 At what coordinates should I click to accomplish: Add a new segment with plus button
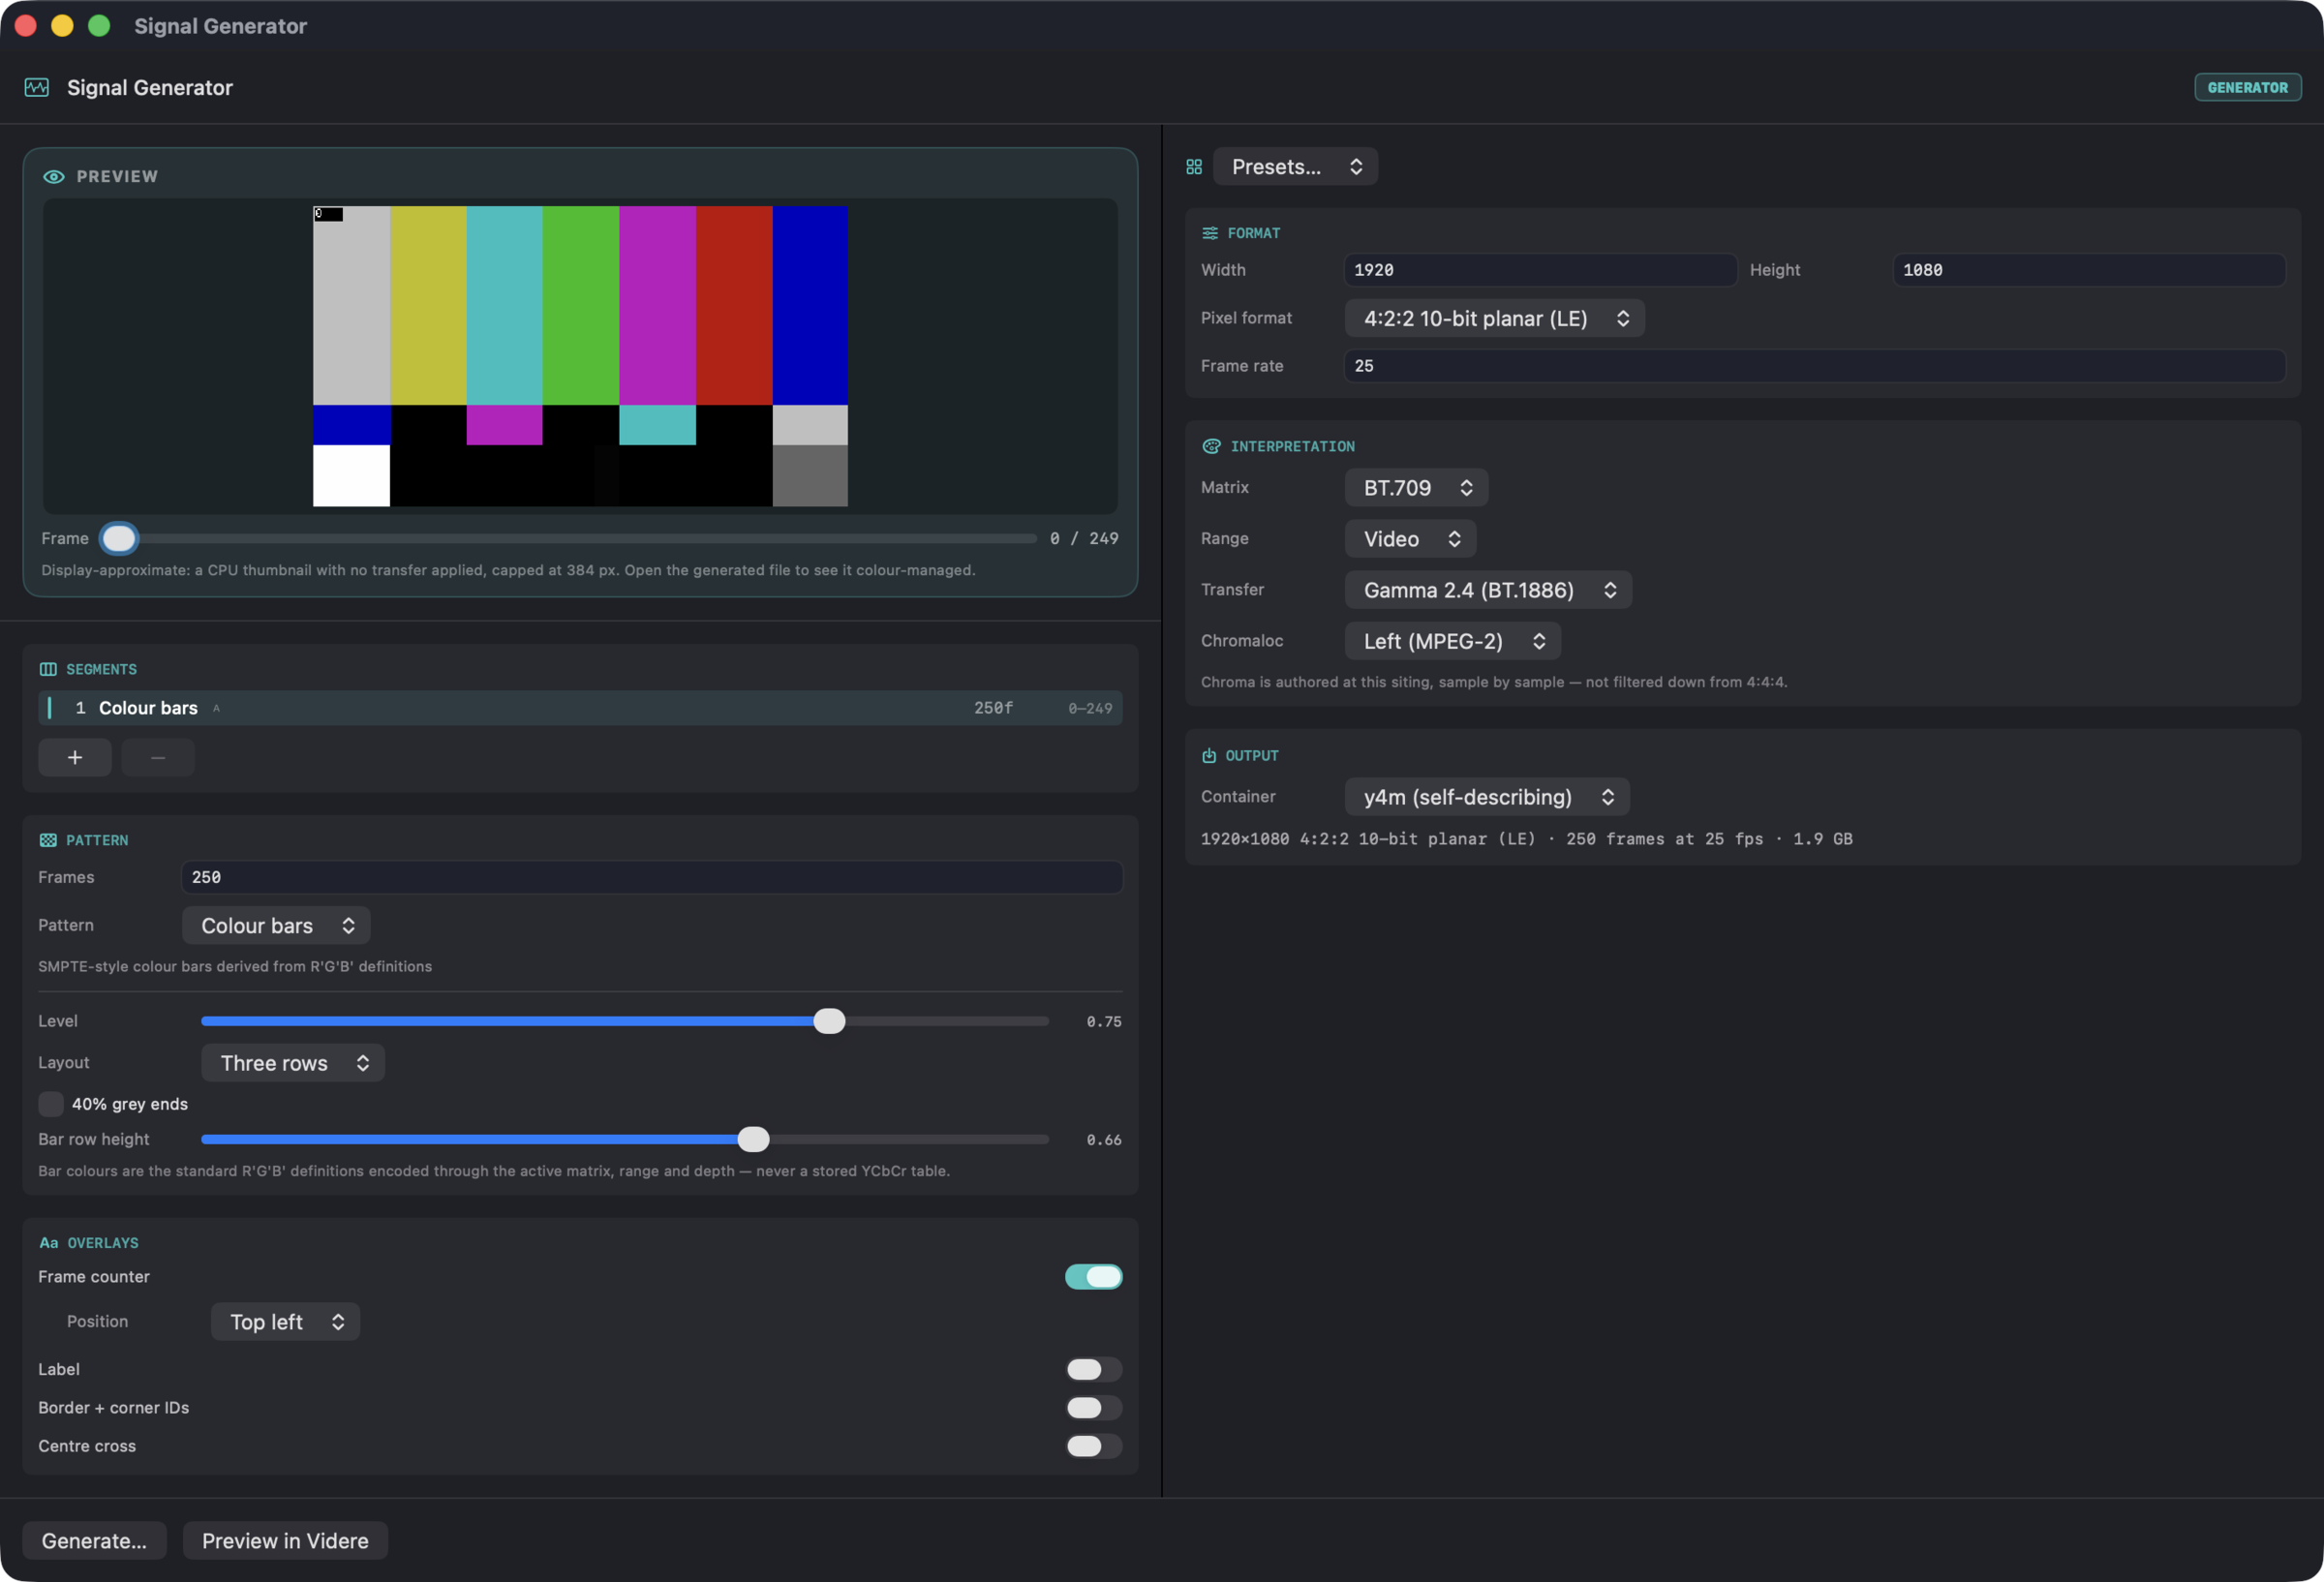pyautogui.click(x=75, y=758)
